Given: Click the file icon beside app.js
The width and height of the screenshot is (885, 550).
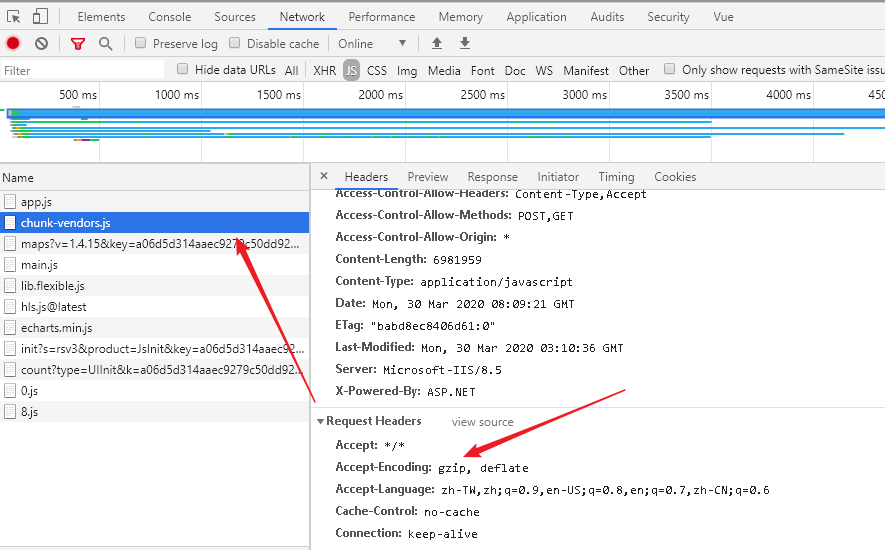Looking at the screenshot, I should (10, 202).
